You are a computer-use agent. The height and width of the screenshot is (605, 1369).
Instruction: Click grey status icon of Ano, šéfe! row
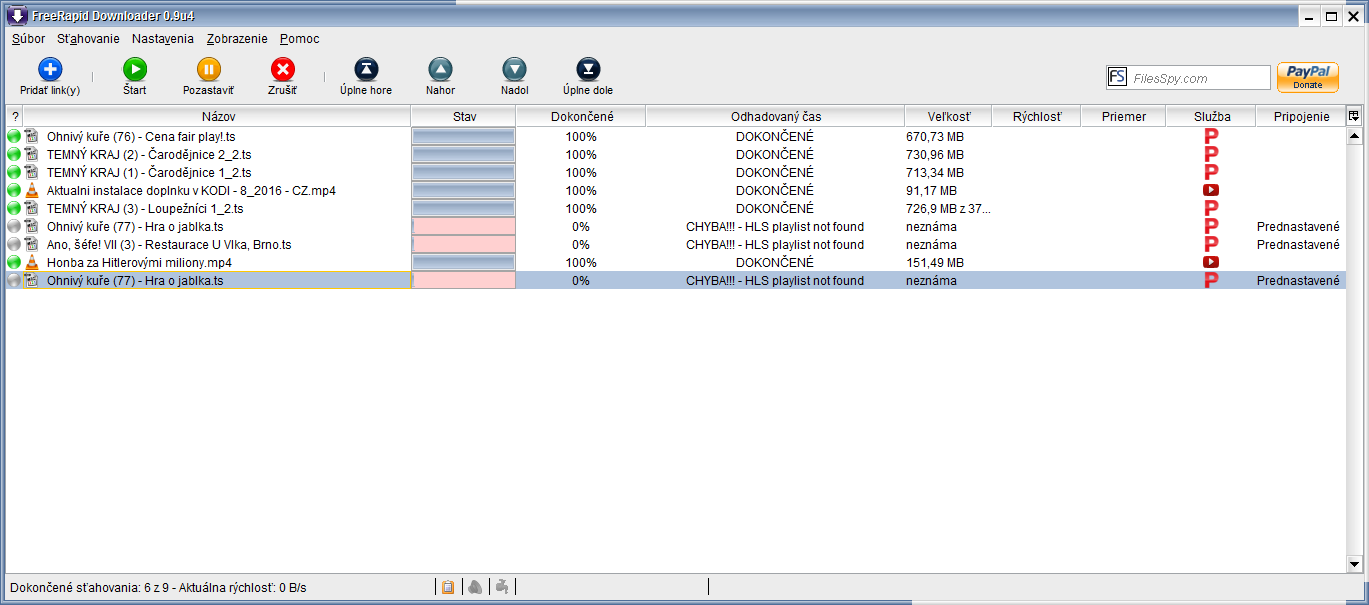(x=14, y=244)
